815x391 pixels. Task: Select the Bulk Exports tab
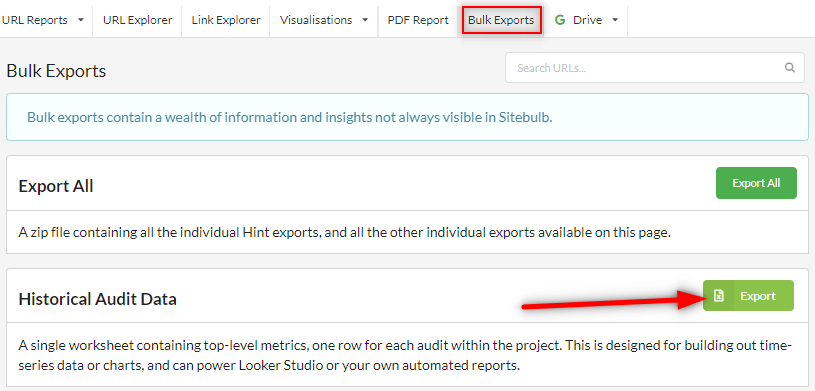tap(501, 20)
